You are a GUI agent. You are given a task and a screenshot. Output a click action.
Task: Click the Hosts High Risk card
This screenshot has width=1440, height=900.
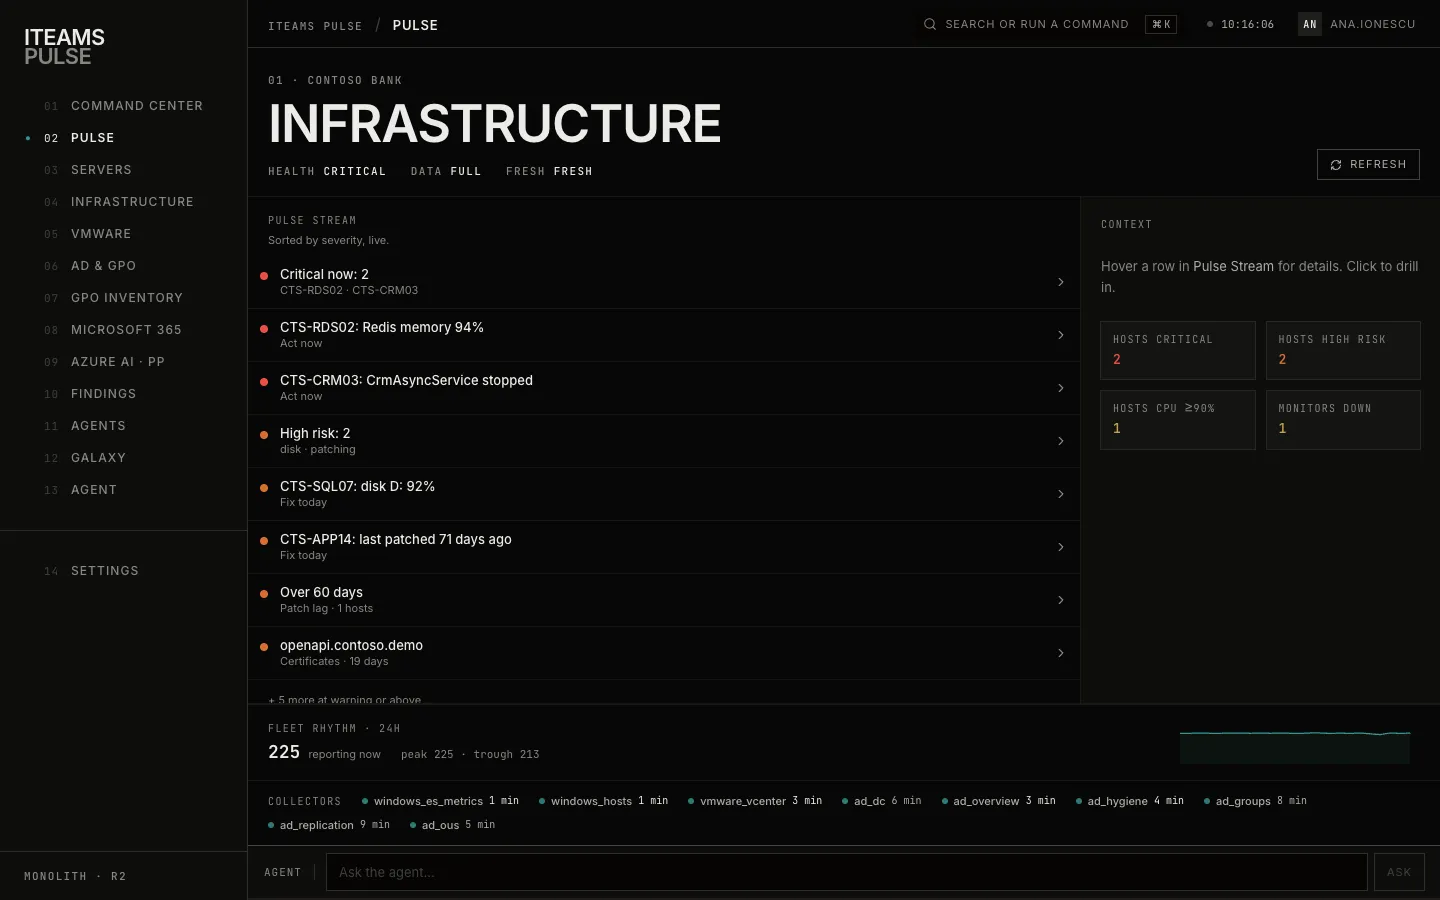pyautogui.click(x=1343, y=350)
